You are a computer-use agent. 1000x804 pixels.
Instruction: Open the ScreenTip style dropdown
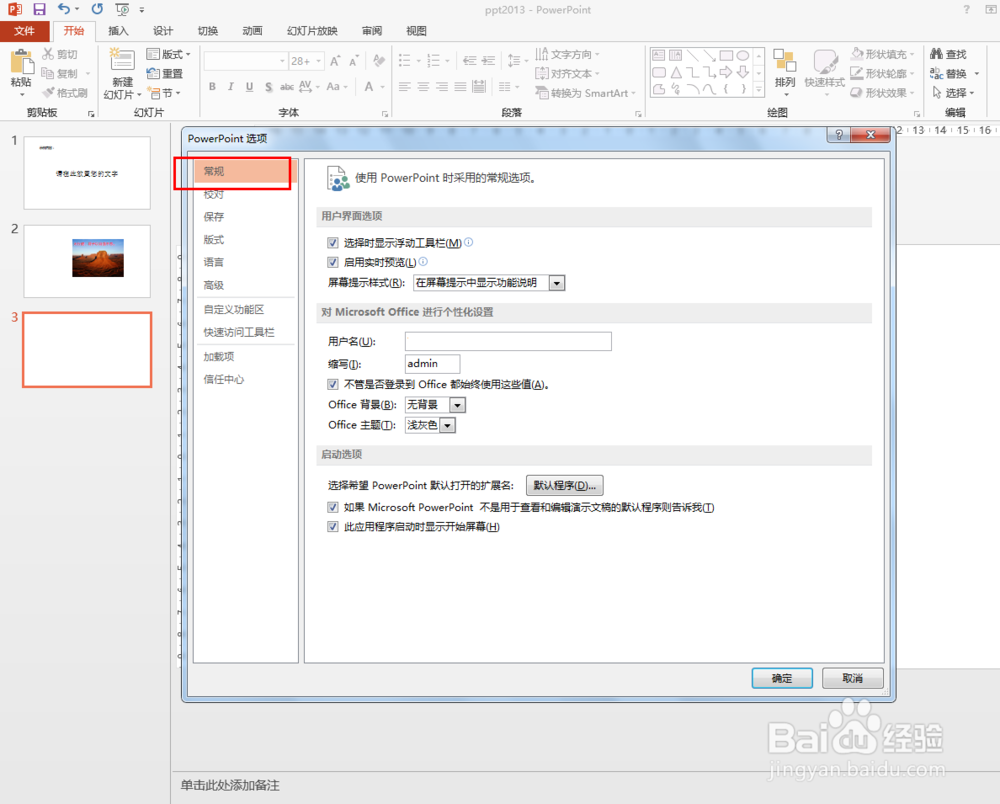pyautogui.click(x=557, y=283)
